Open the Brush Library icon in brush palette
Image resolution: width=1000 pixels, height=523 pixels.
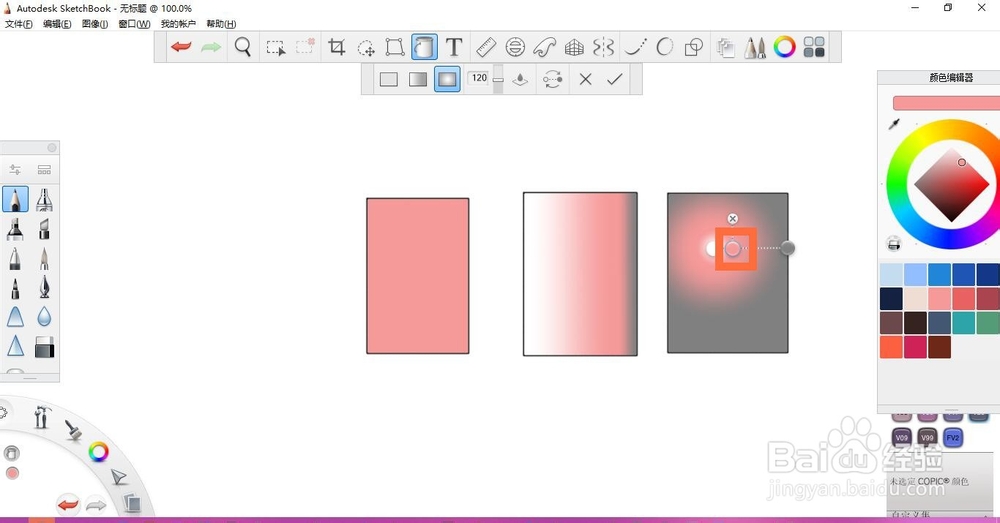pos(44,170)
